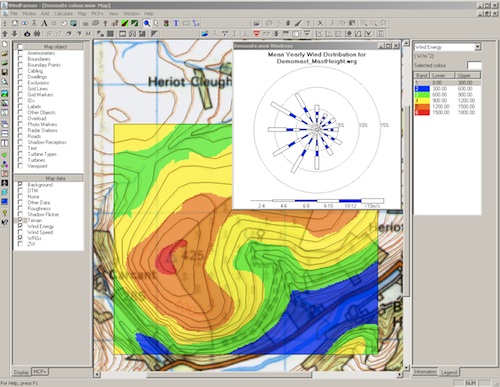Click the blue layered folder icon
500x387 pixels.
[205, 34]
